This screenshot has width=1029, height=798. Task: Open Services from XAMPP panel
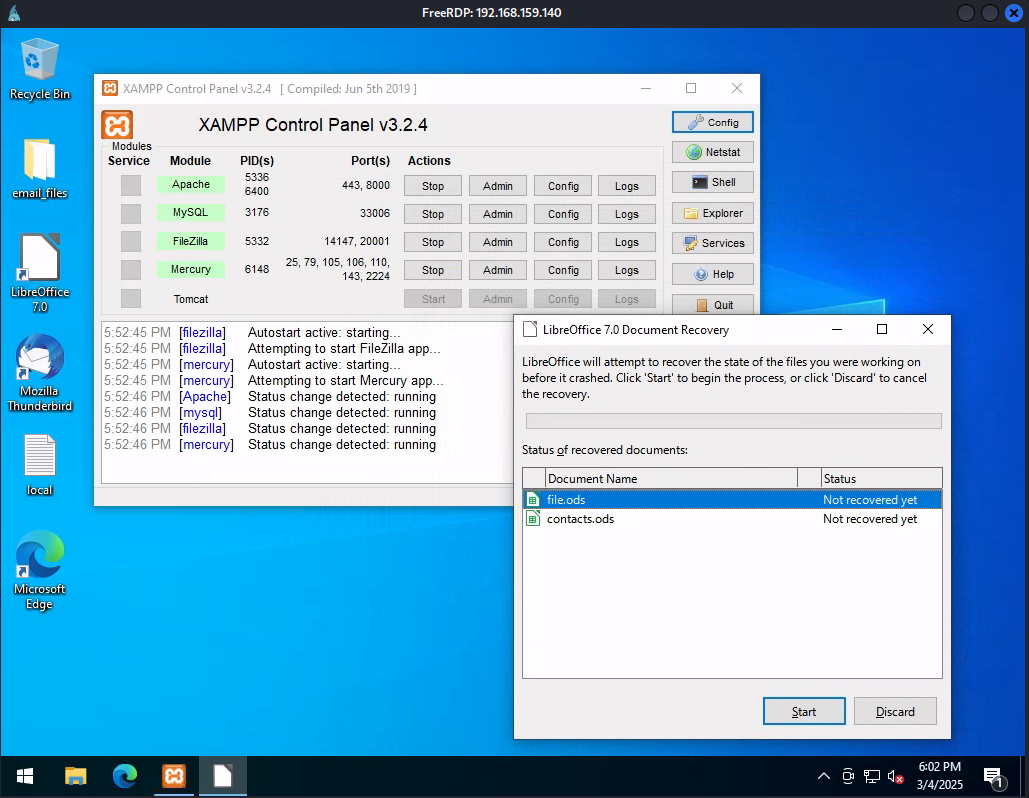712,243
